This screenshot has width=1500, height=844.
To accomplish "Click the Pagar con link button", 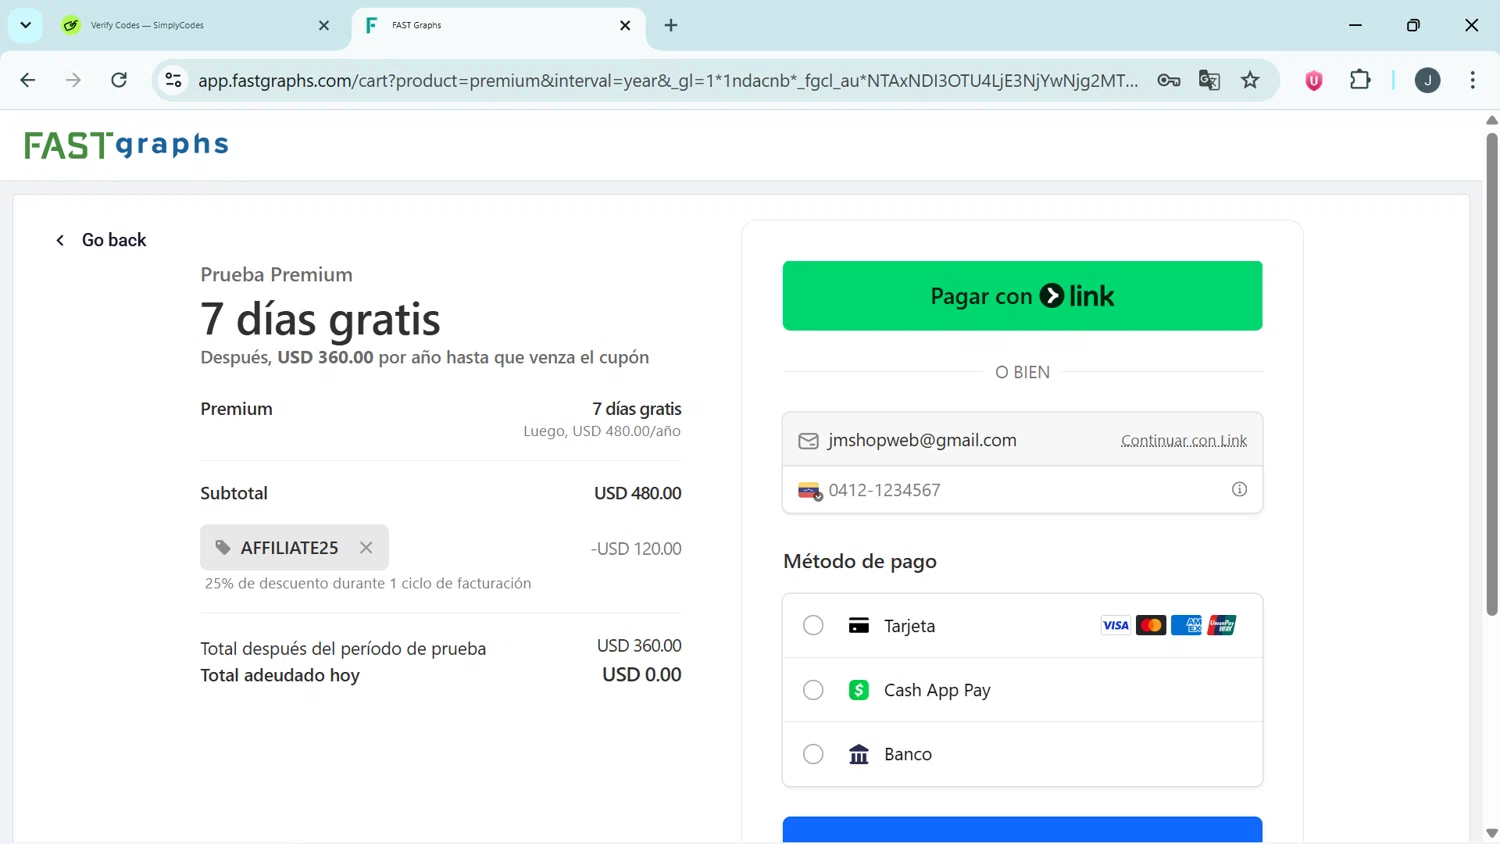I will click(x=1022, y=296).
